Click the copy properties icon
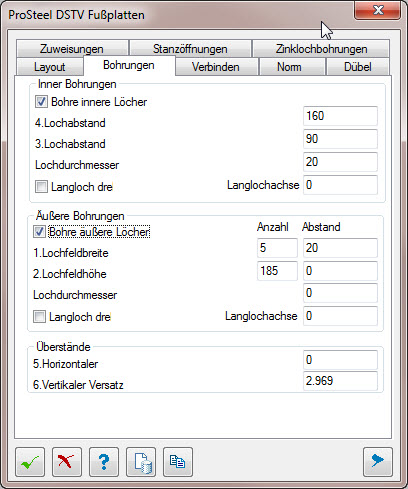Screen dimensions: 408x489 [x=178, y=462]
